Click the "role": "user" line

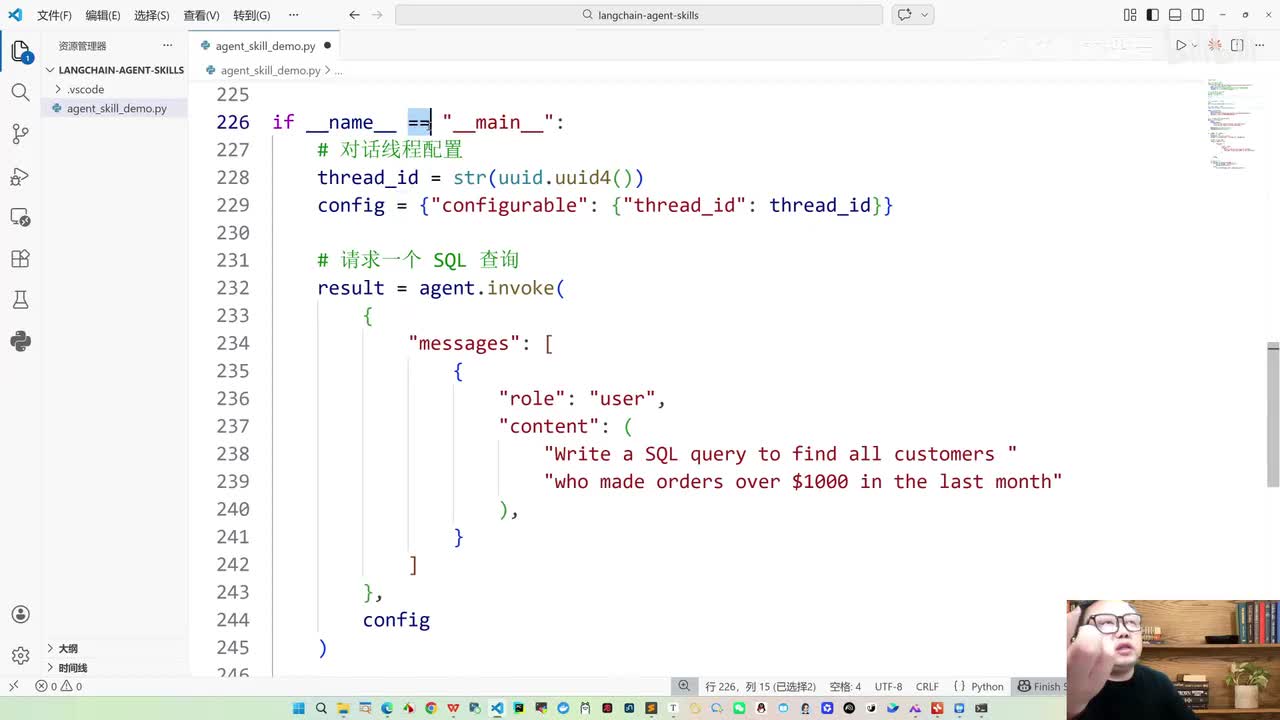(x=582, y=398)
